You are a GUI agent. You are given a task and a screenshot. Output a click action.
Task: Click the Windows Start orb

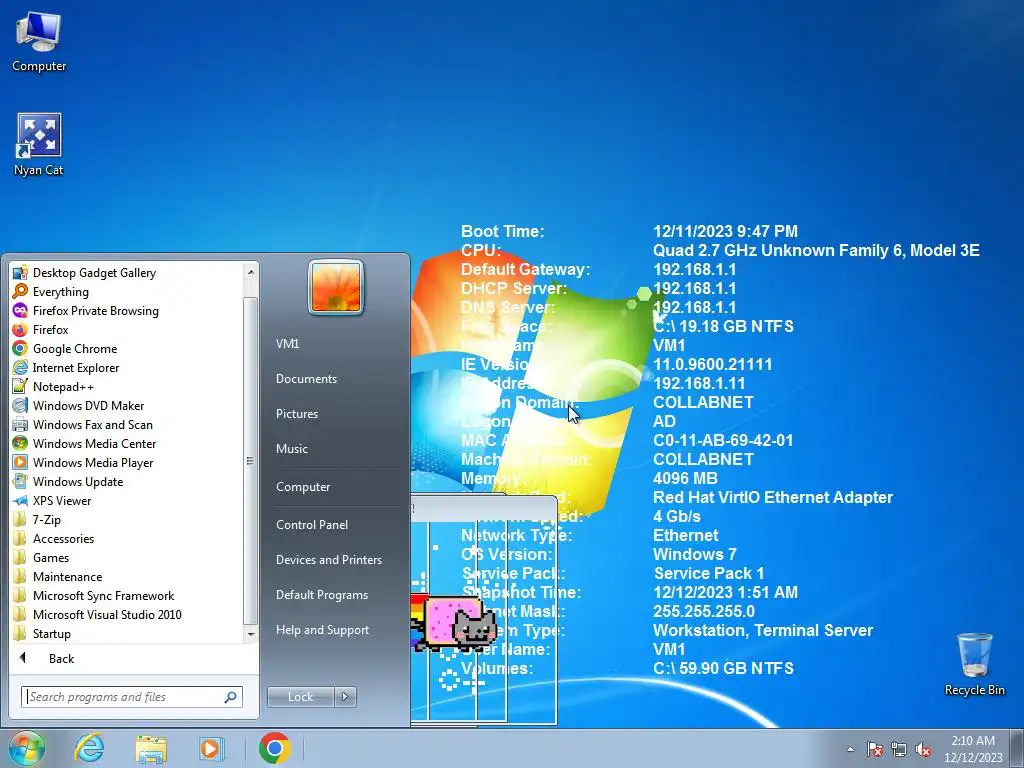click(x=27, y=748)
